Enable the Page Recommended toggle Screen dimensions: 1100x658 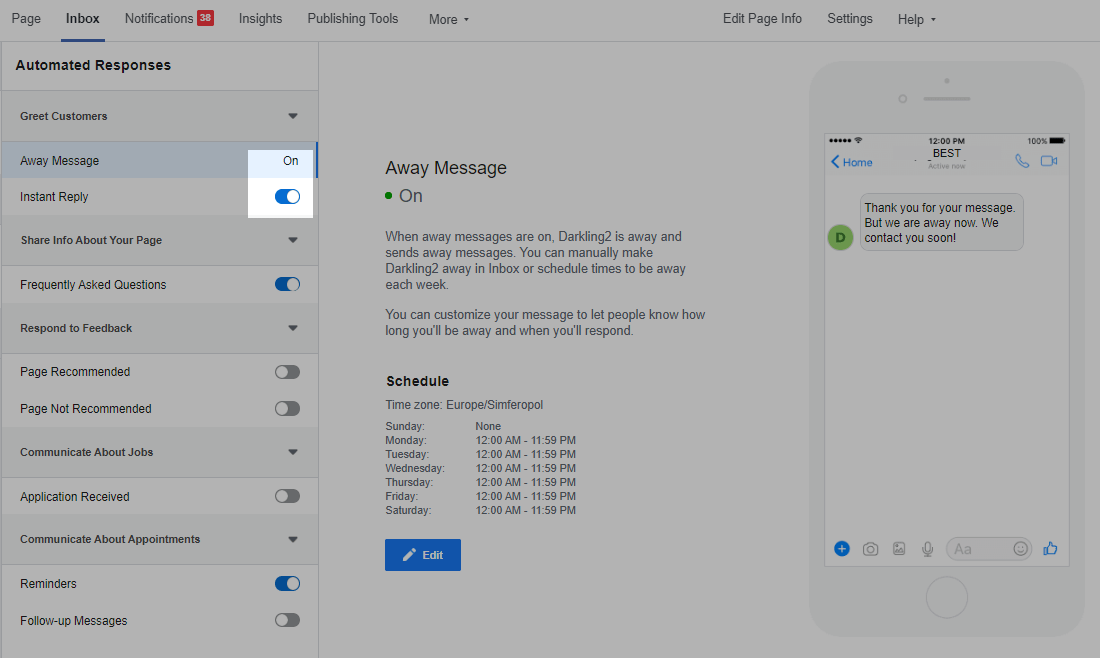tap(287, 372)
